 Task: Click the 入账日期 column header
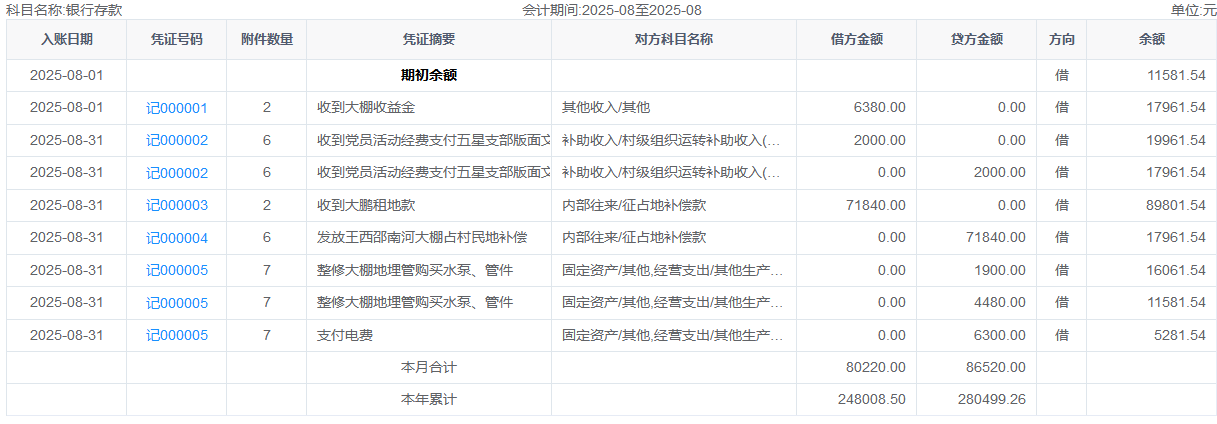tap(67, 40)
